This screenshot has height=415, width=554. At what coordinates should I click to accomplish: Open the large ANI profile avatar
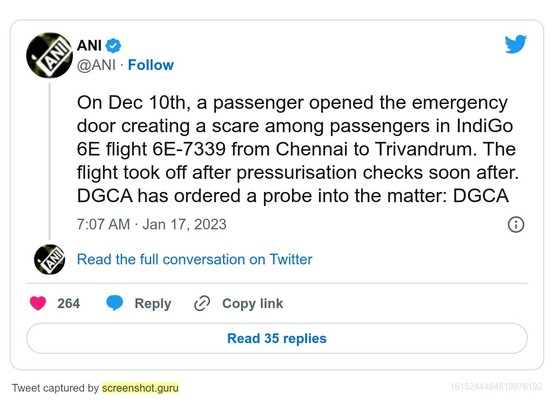(x=49, y=55)
